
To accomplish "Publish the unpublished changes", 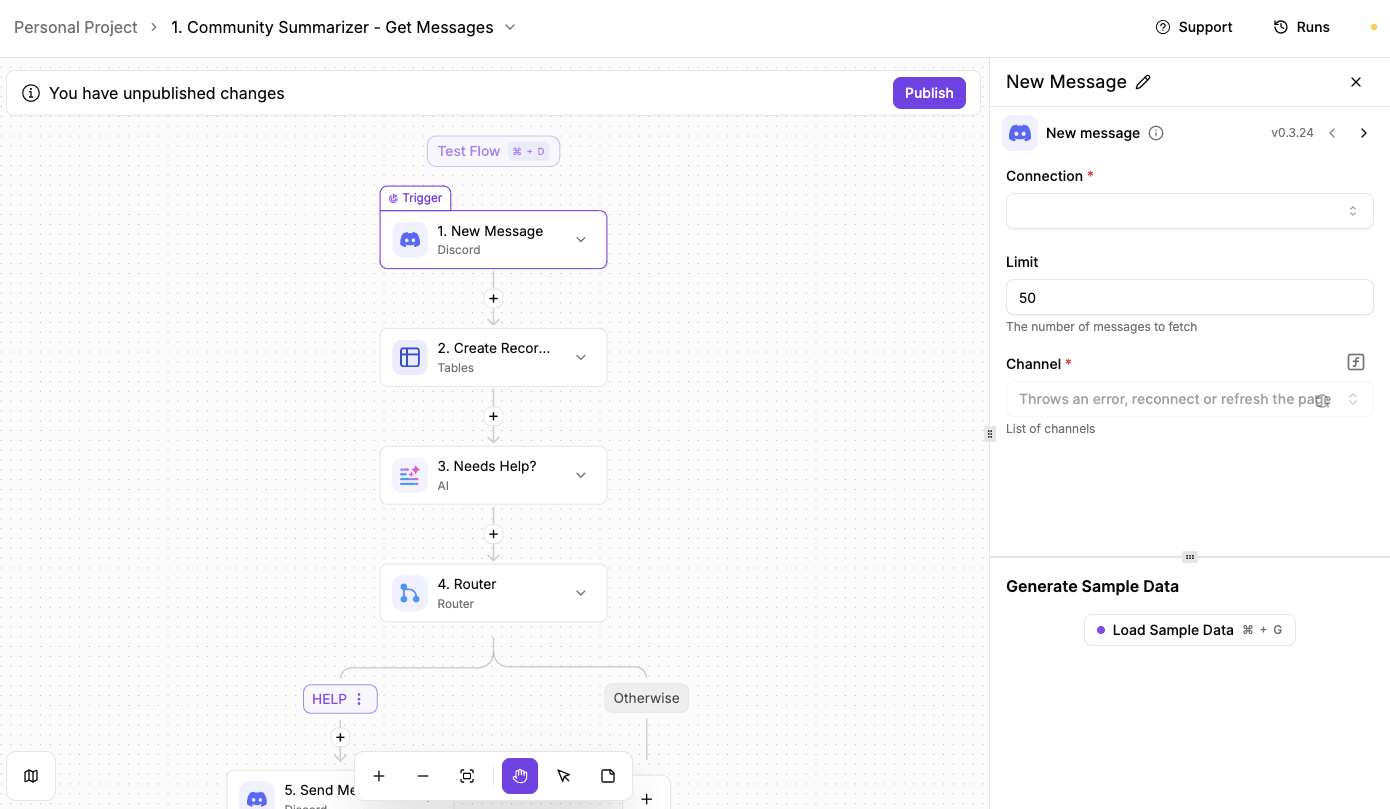I will (929, 92).
